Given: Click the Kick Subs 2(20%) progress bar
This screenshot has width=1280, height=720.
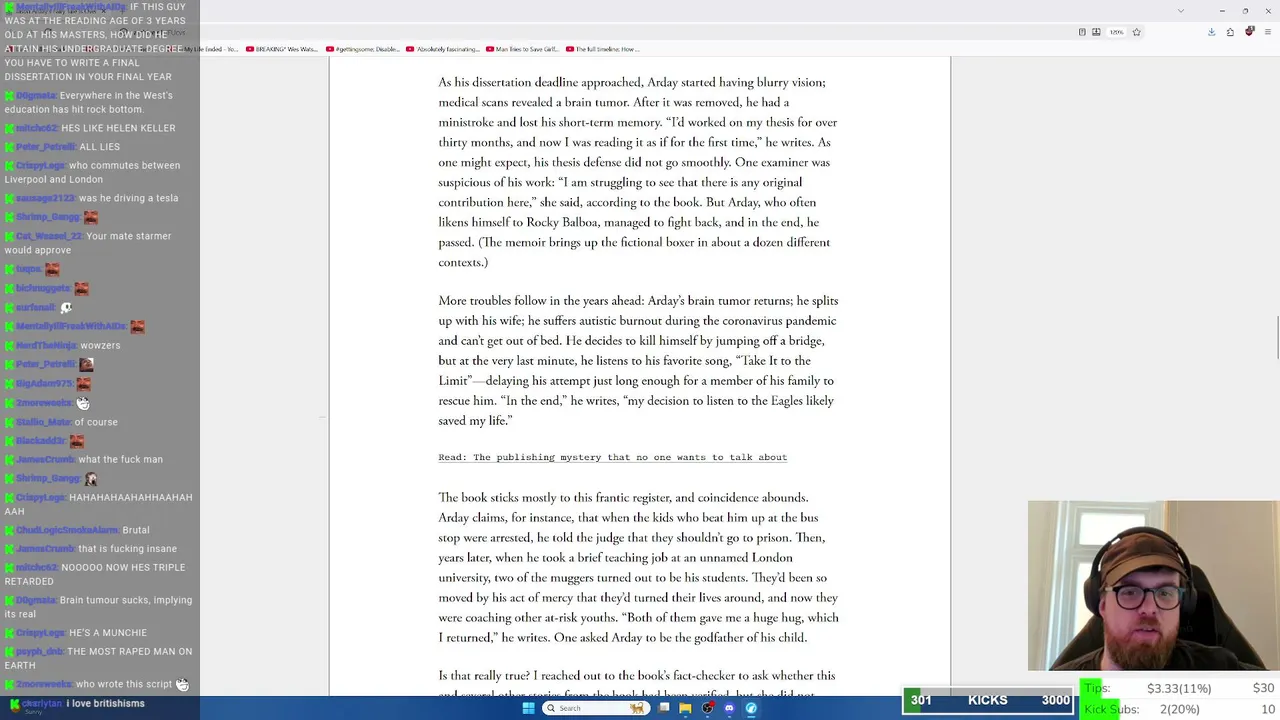Looking at the screenshot, I should (x=1180, y=709).
